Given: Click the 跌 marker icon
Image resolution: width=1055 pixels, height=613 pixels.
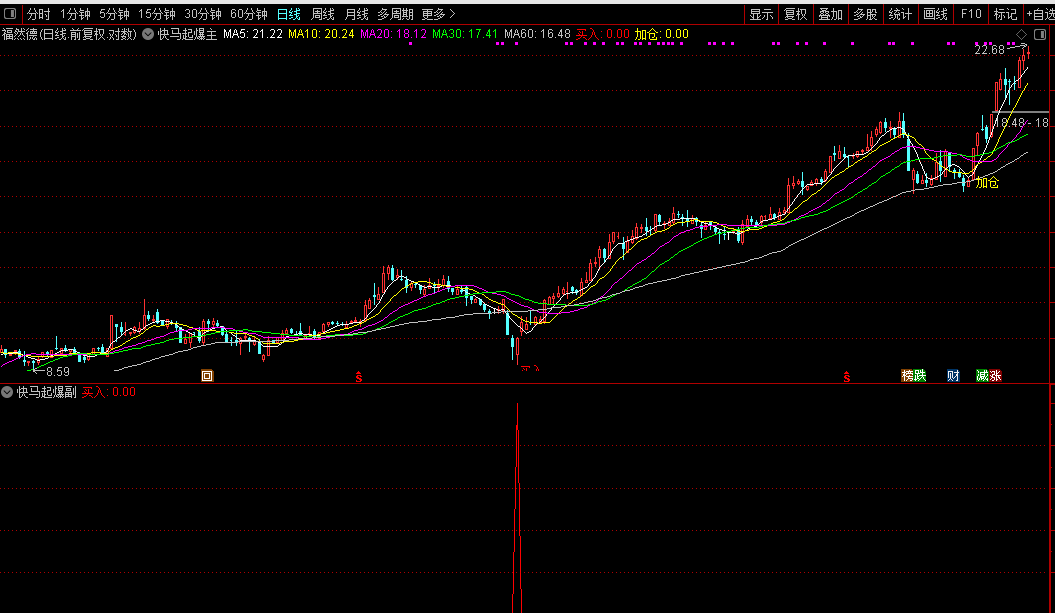Looking at the screenshot, I should click(x=920, y=375).
